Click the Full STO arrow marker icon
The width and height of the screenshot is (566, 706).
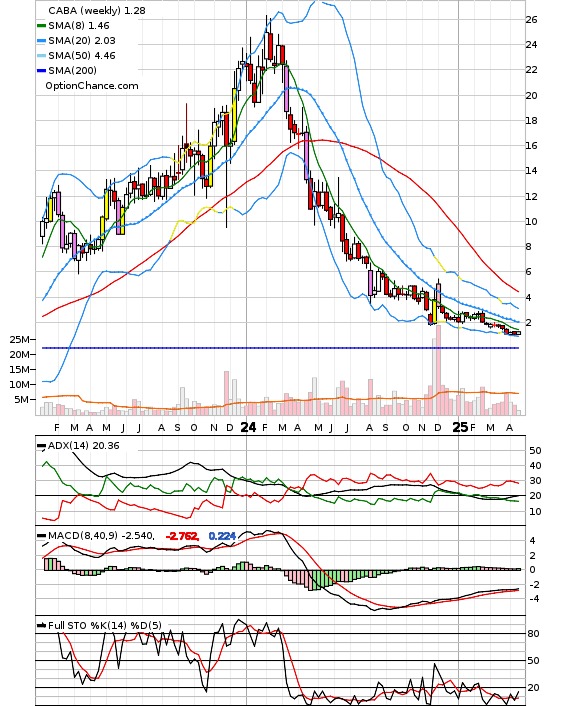click(x=41, y=625)
